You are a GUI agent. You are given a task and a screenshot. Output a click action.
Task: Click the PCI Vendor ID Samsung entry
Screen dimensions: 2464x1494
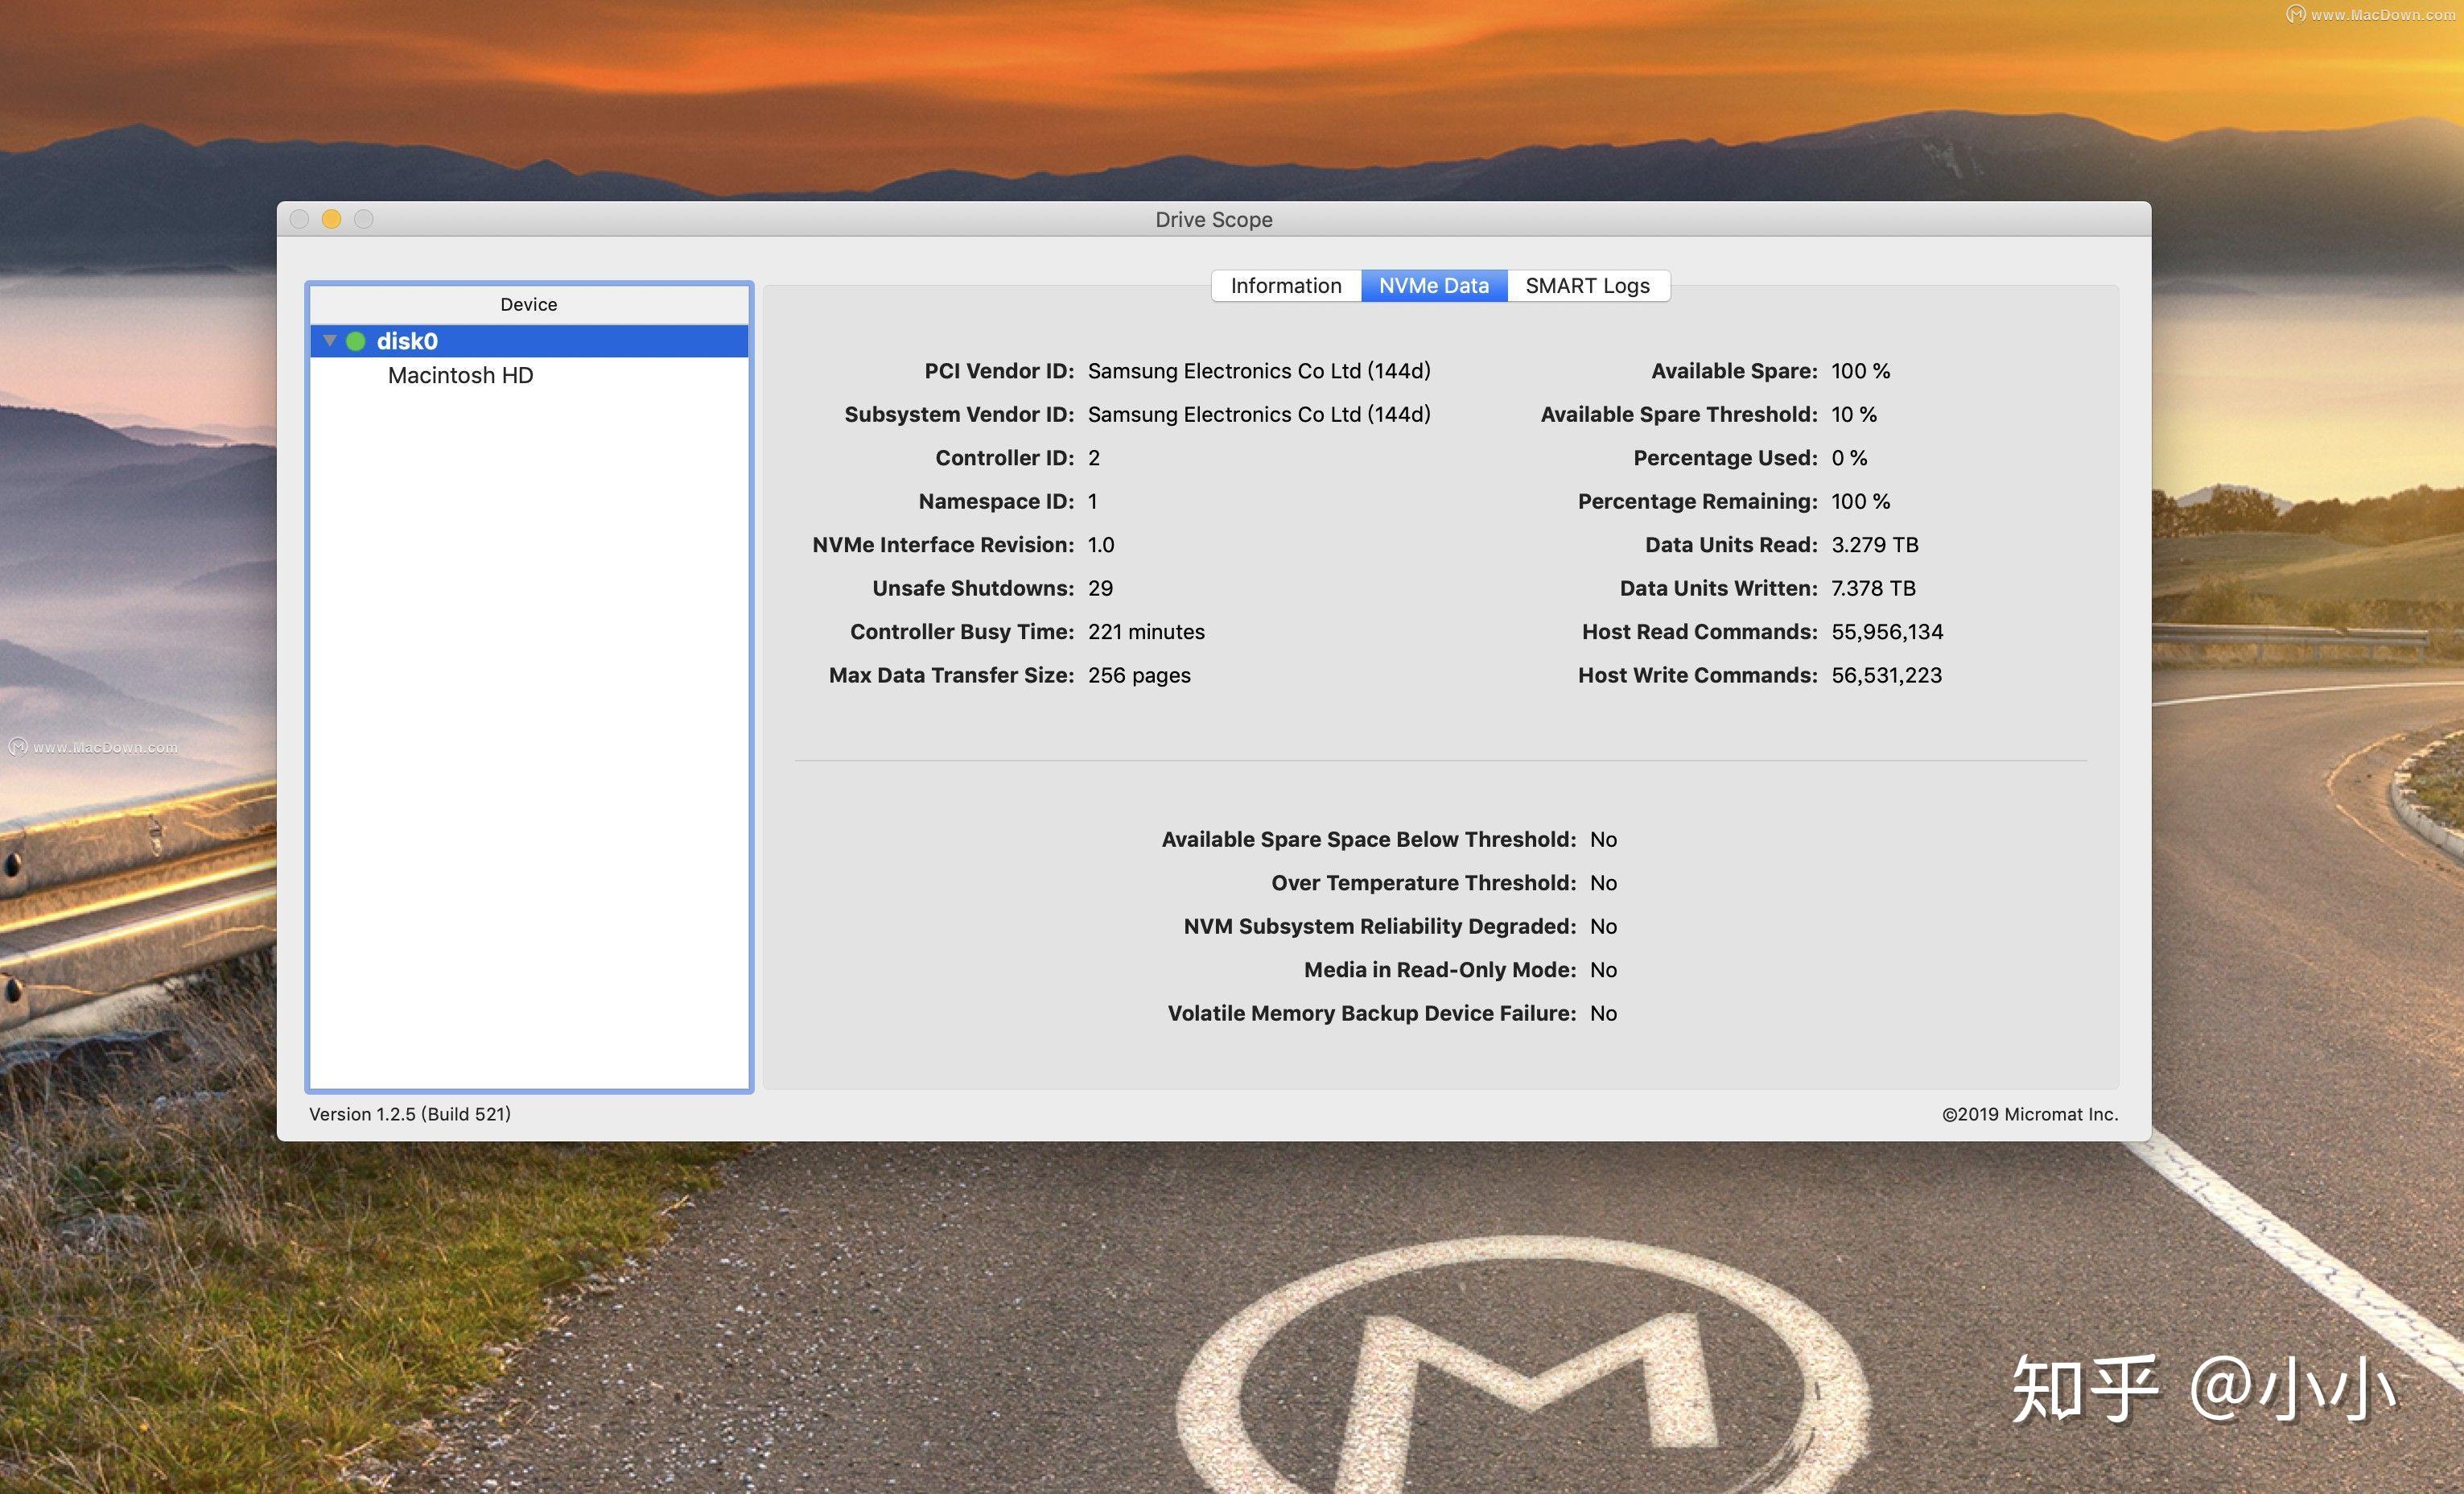click(x=1259, y=370)
